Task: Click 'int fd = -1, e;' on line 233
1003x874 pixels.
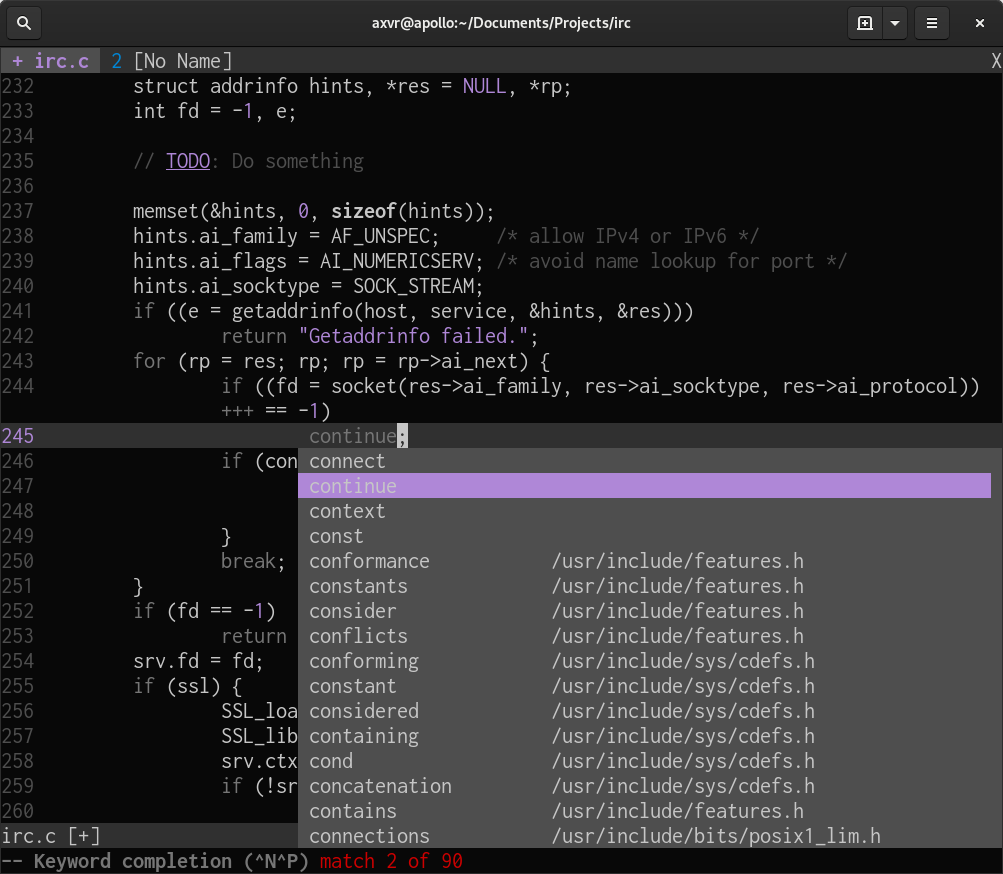Action: click(x=215, y=111)
